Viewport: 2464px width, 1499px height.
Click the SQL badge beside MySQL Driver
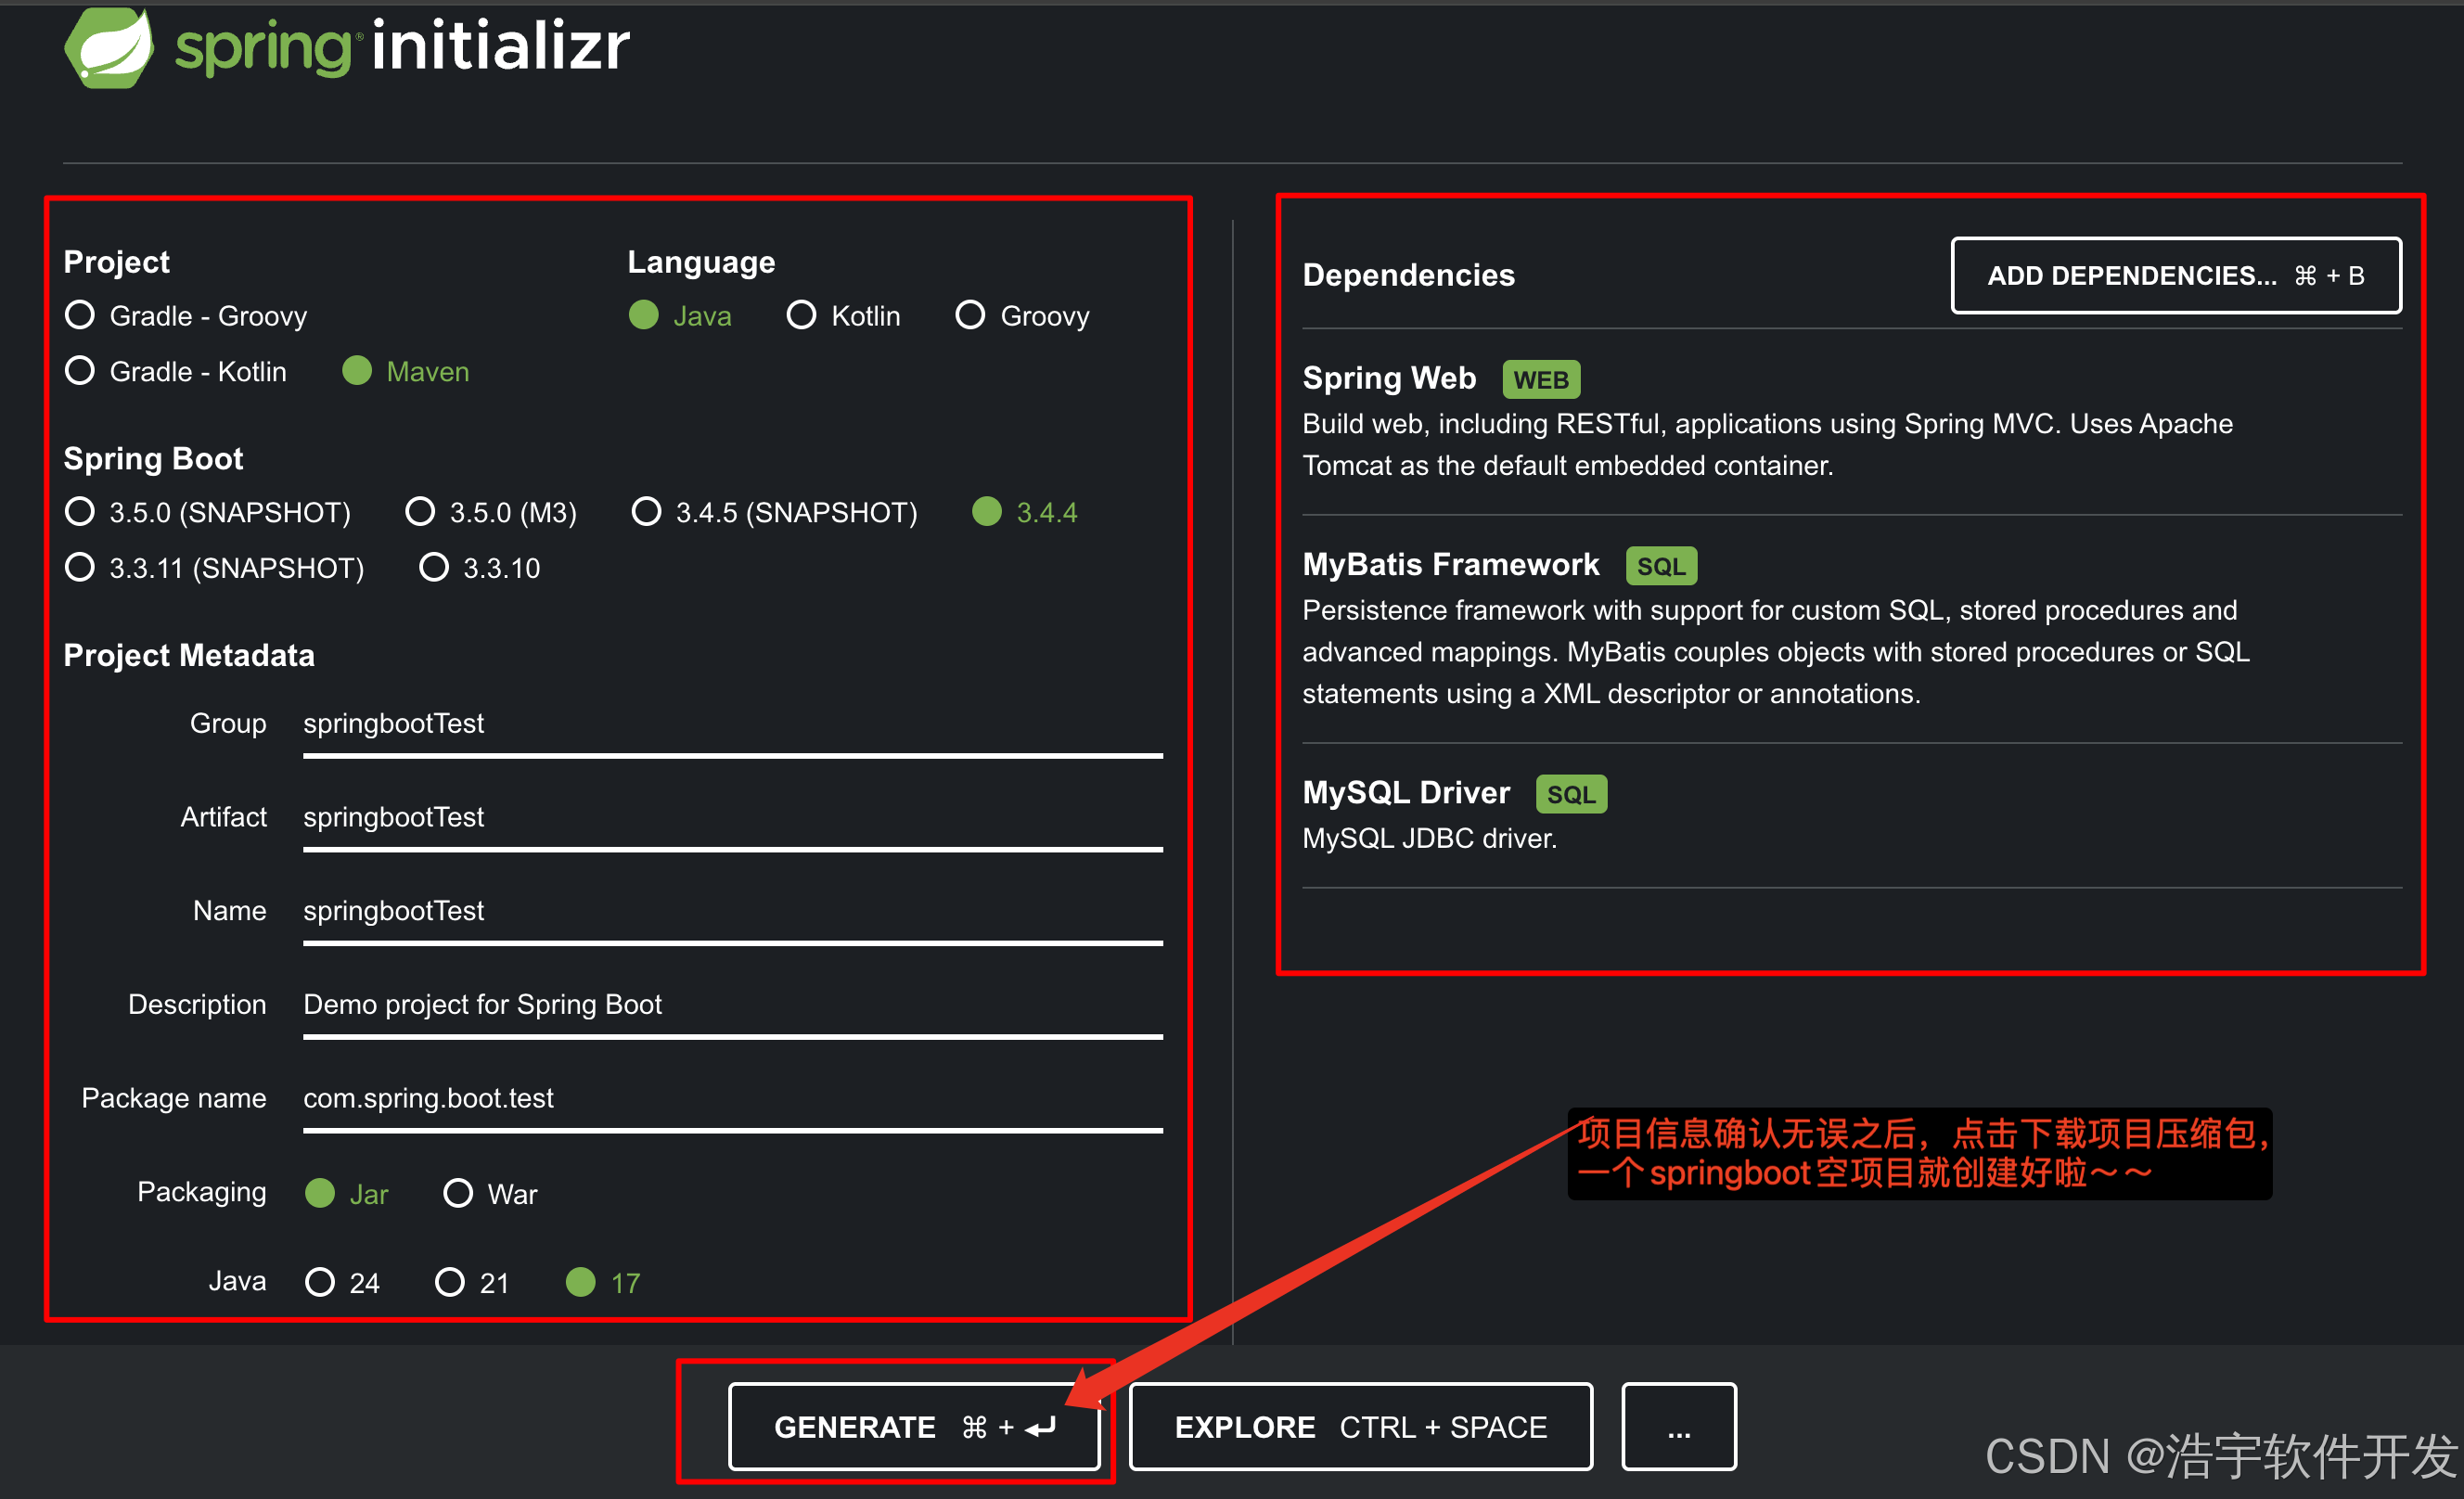tap(1570, 794)
